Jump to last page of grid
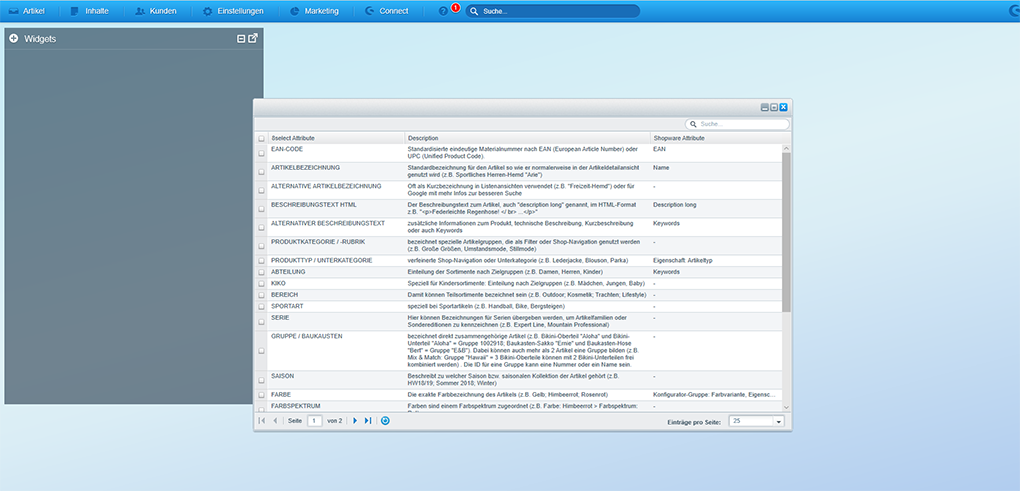1020x491 pixels. coord(368,421)
